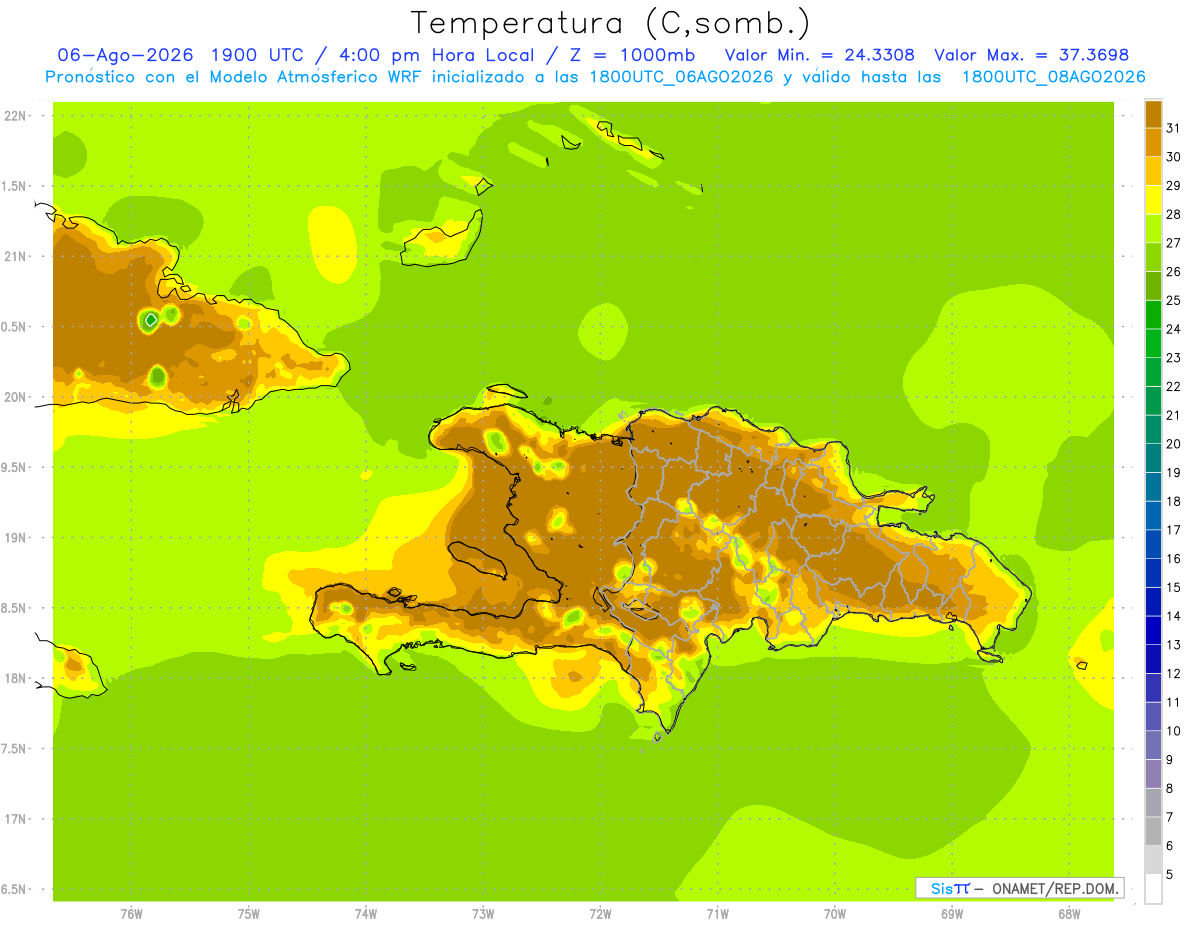The image size is (1200, 927).
Task: Click the title 'Temperatura (C,somb.)'
Action: click(x=610, y=23)
